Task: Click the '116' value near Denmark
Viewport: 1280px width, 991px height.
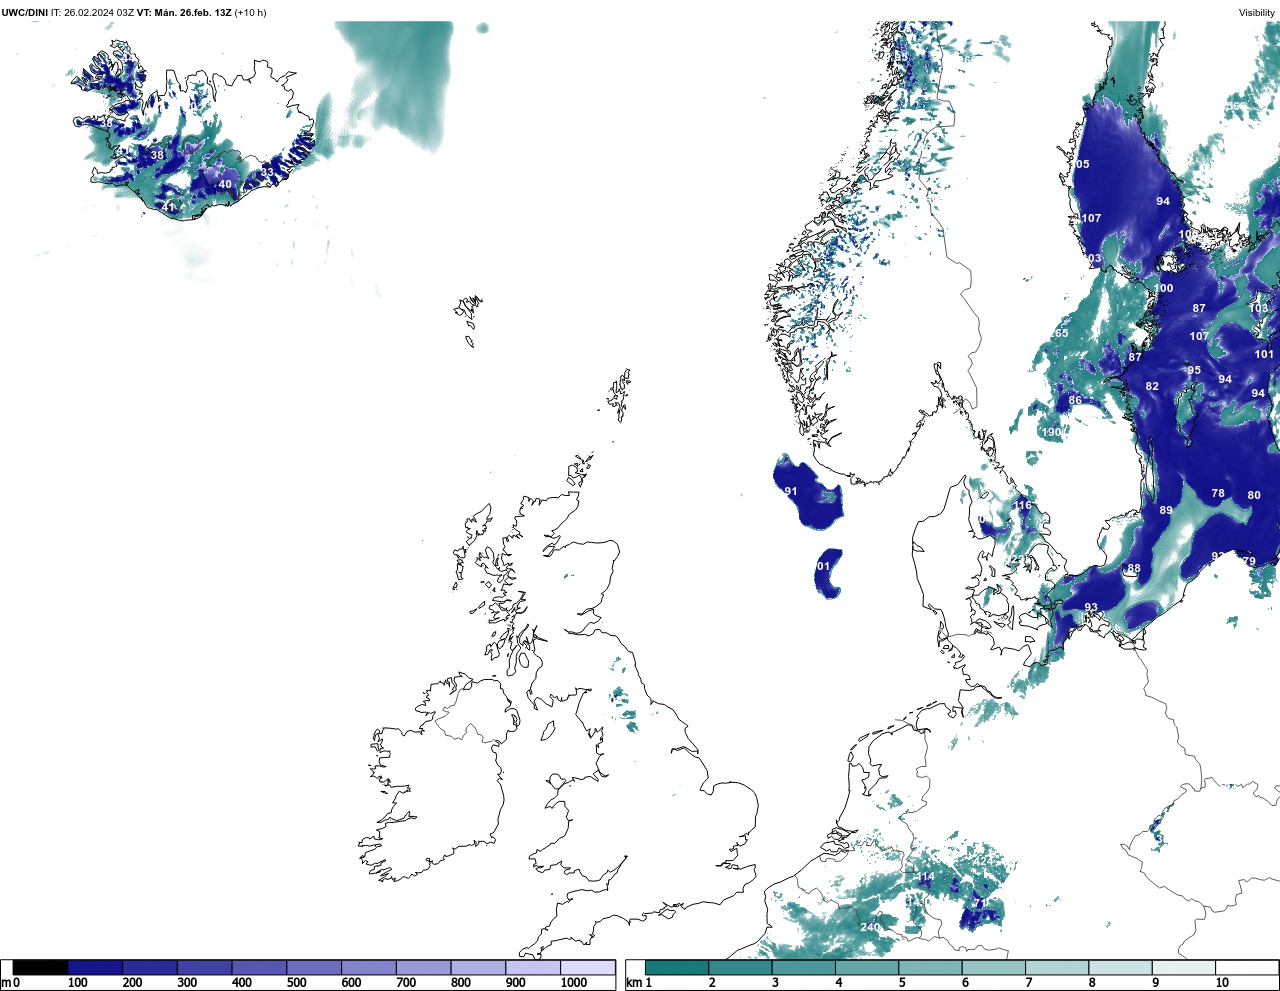Action: pos(1022,505)
